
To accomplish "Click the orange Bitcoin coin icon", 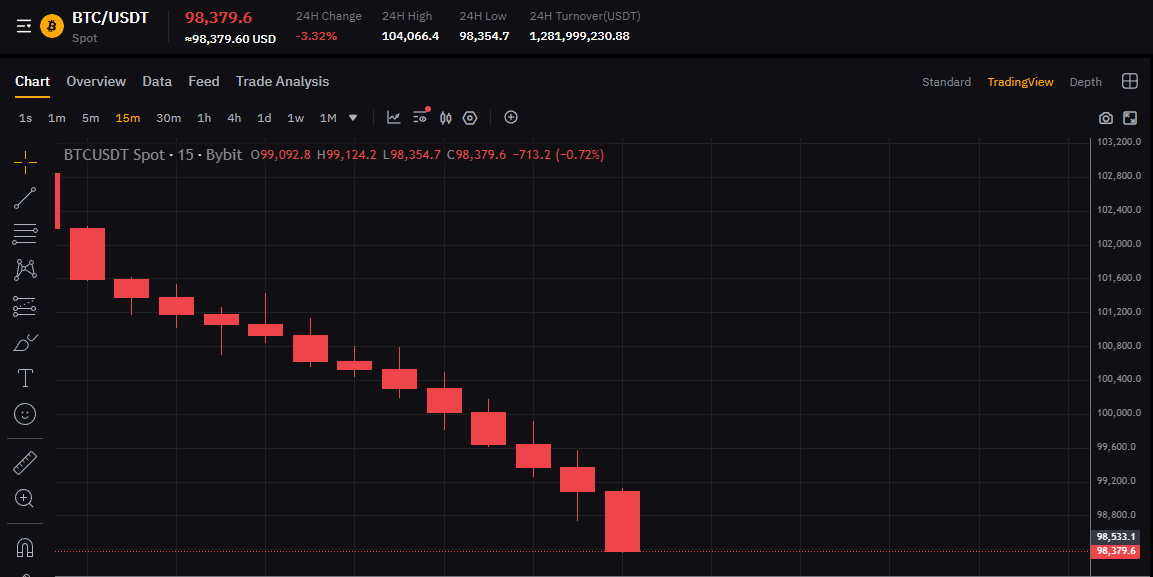I will 51,26.
